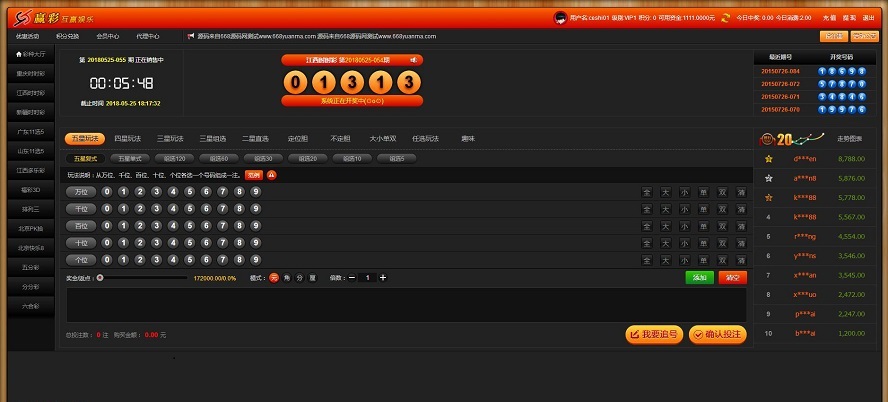The width and height of the screenshot is (888, 402).
Task: Switch to 大小单双 tab
Action: 384,139
